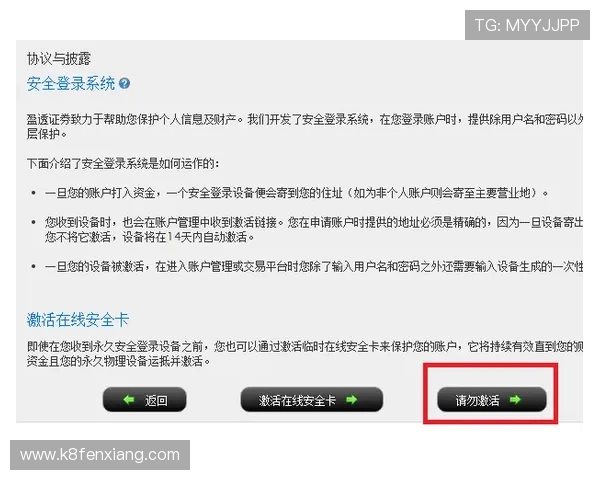Click the www.k8fenxiang.com watermark label
The image size is (600, 480).
coord(100,455)
